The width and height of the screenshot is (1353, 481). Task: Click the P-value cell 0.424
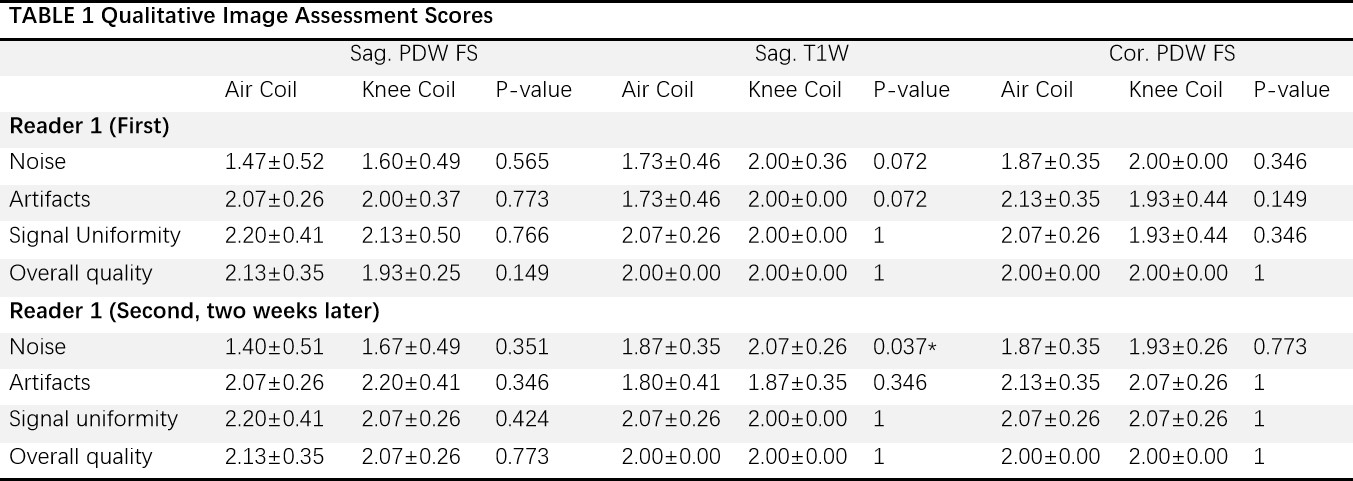(522, 419)
